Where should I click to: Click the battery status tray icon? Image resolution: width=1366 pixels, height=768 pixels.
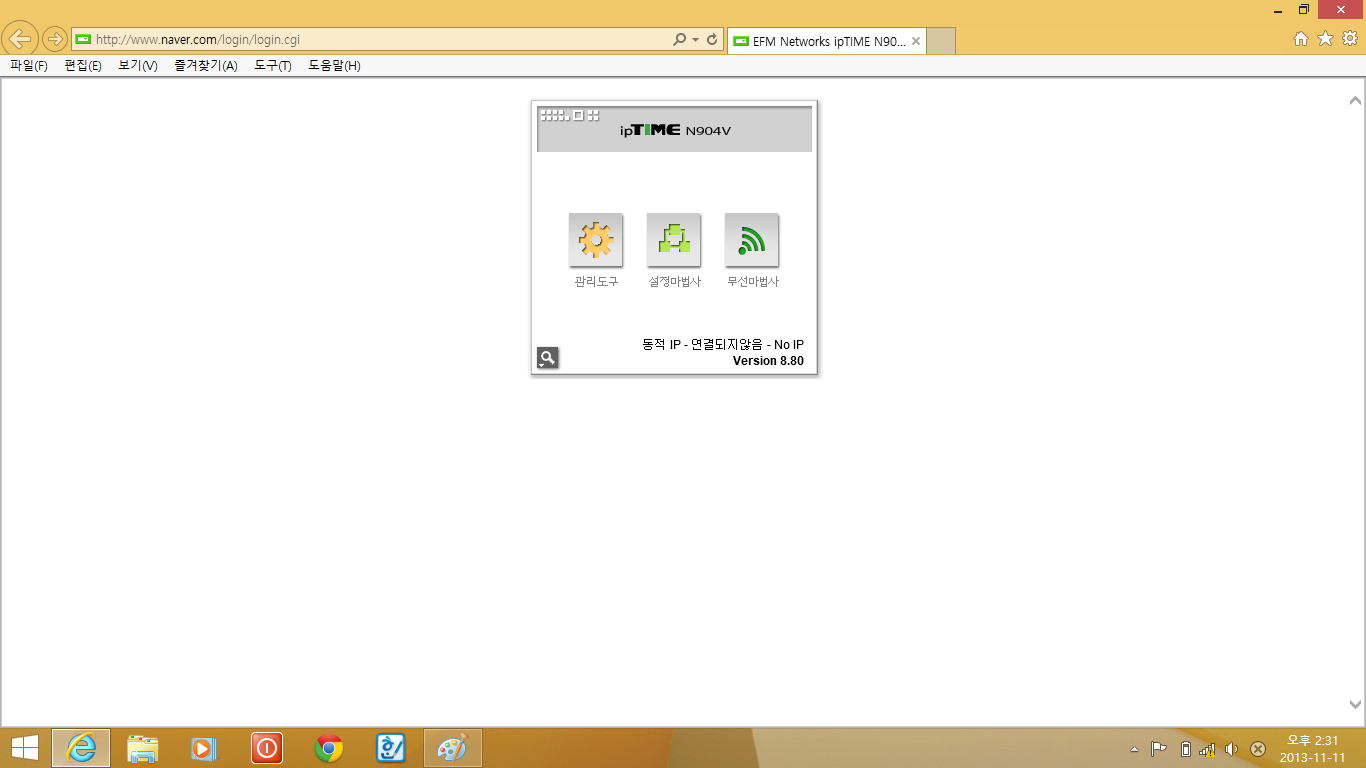tap(1185, 749)
